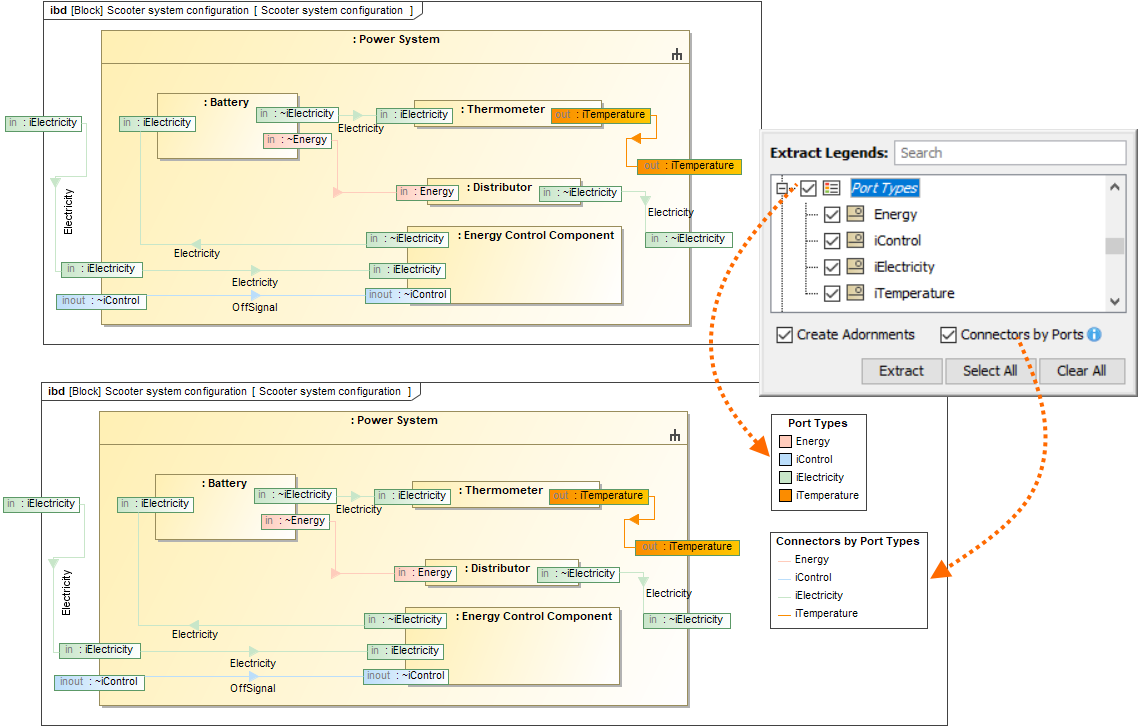
Task: Click the iControl port type icon
Action: click(855, 241)
